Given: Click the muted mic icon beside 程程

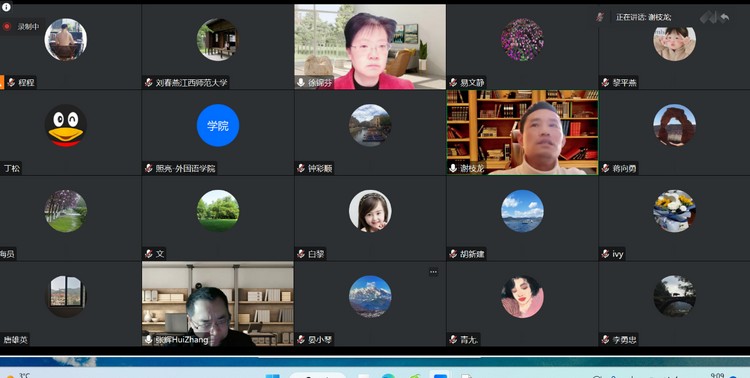Looking at the screenshot, I should [11, 82].
